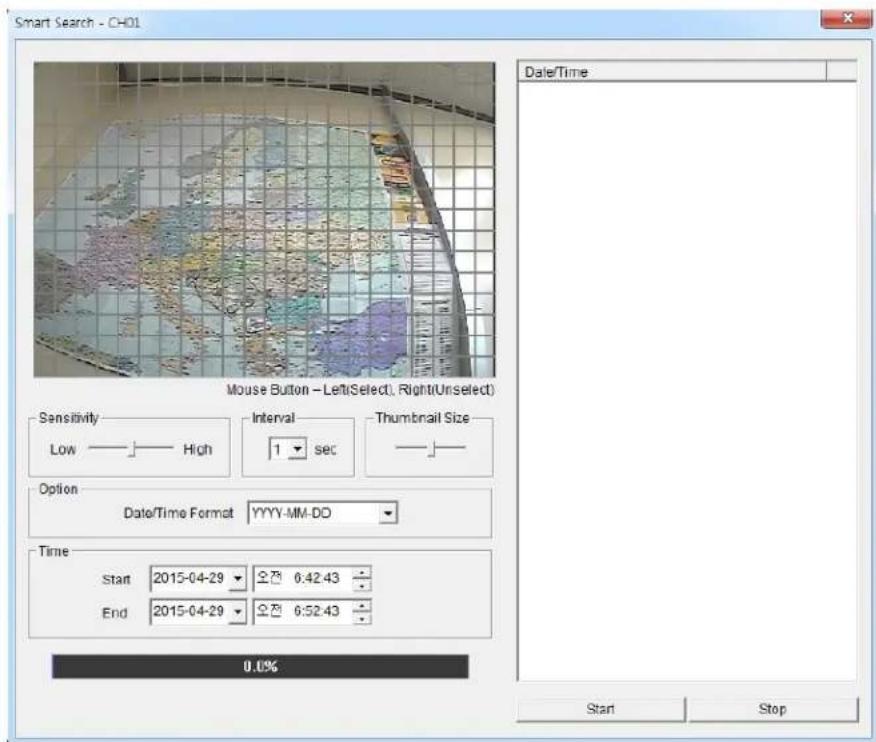
Task: Close the Smart Search window
Action: pos(847,18)
